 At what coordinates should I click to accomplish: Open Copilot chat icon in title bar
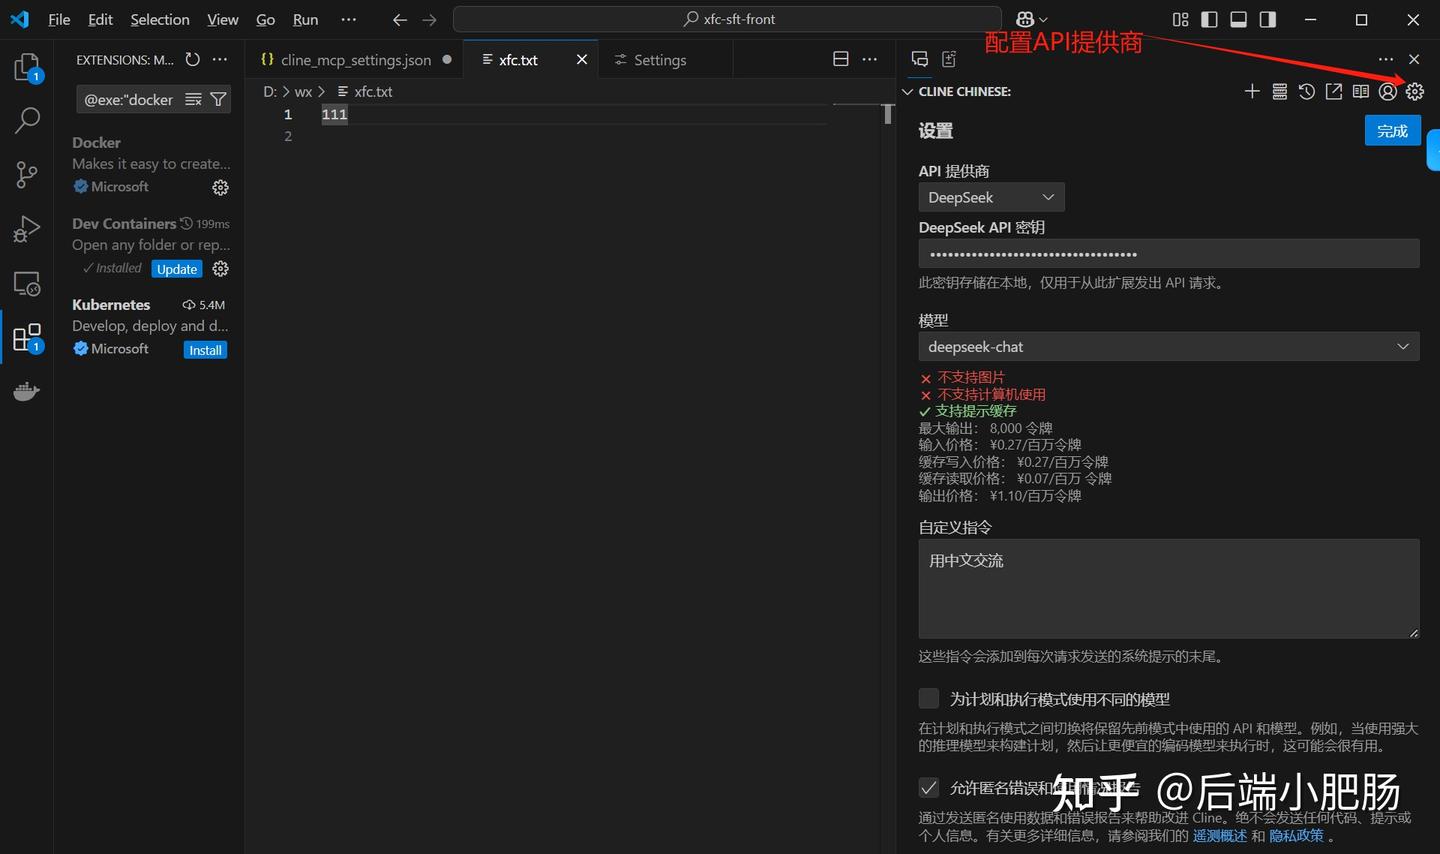coord(1025,19)
